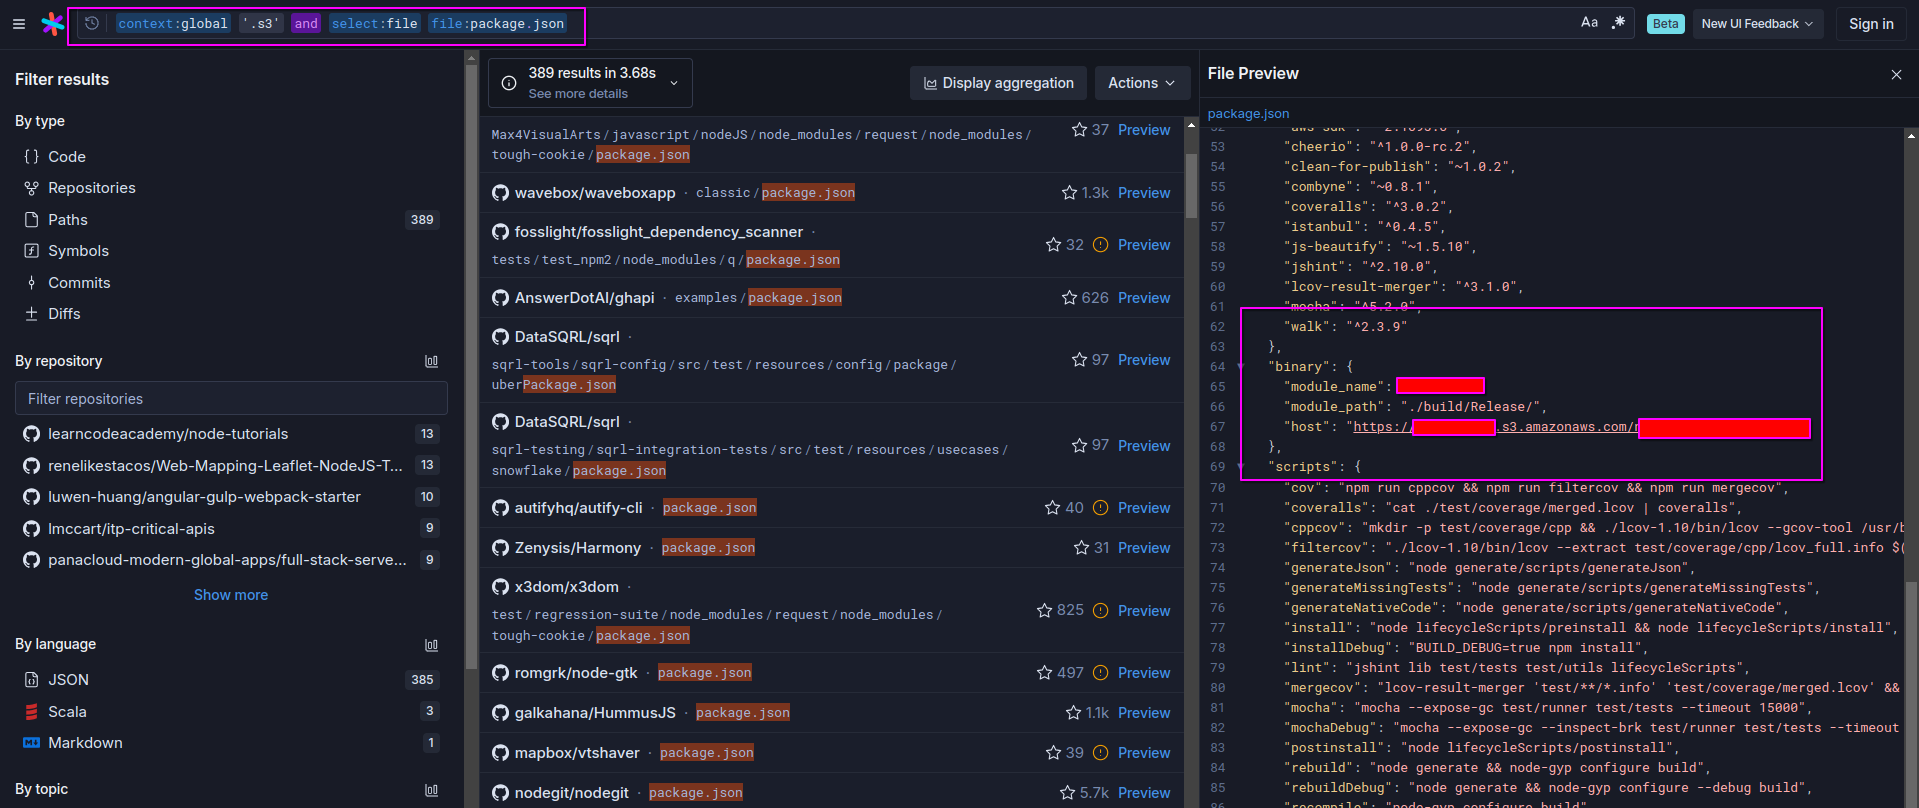The image size is (1919, 808).
Task: Click warning circle icon on autifyhq result
Action: pyautogui.click(x=1100, y=508)
